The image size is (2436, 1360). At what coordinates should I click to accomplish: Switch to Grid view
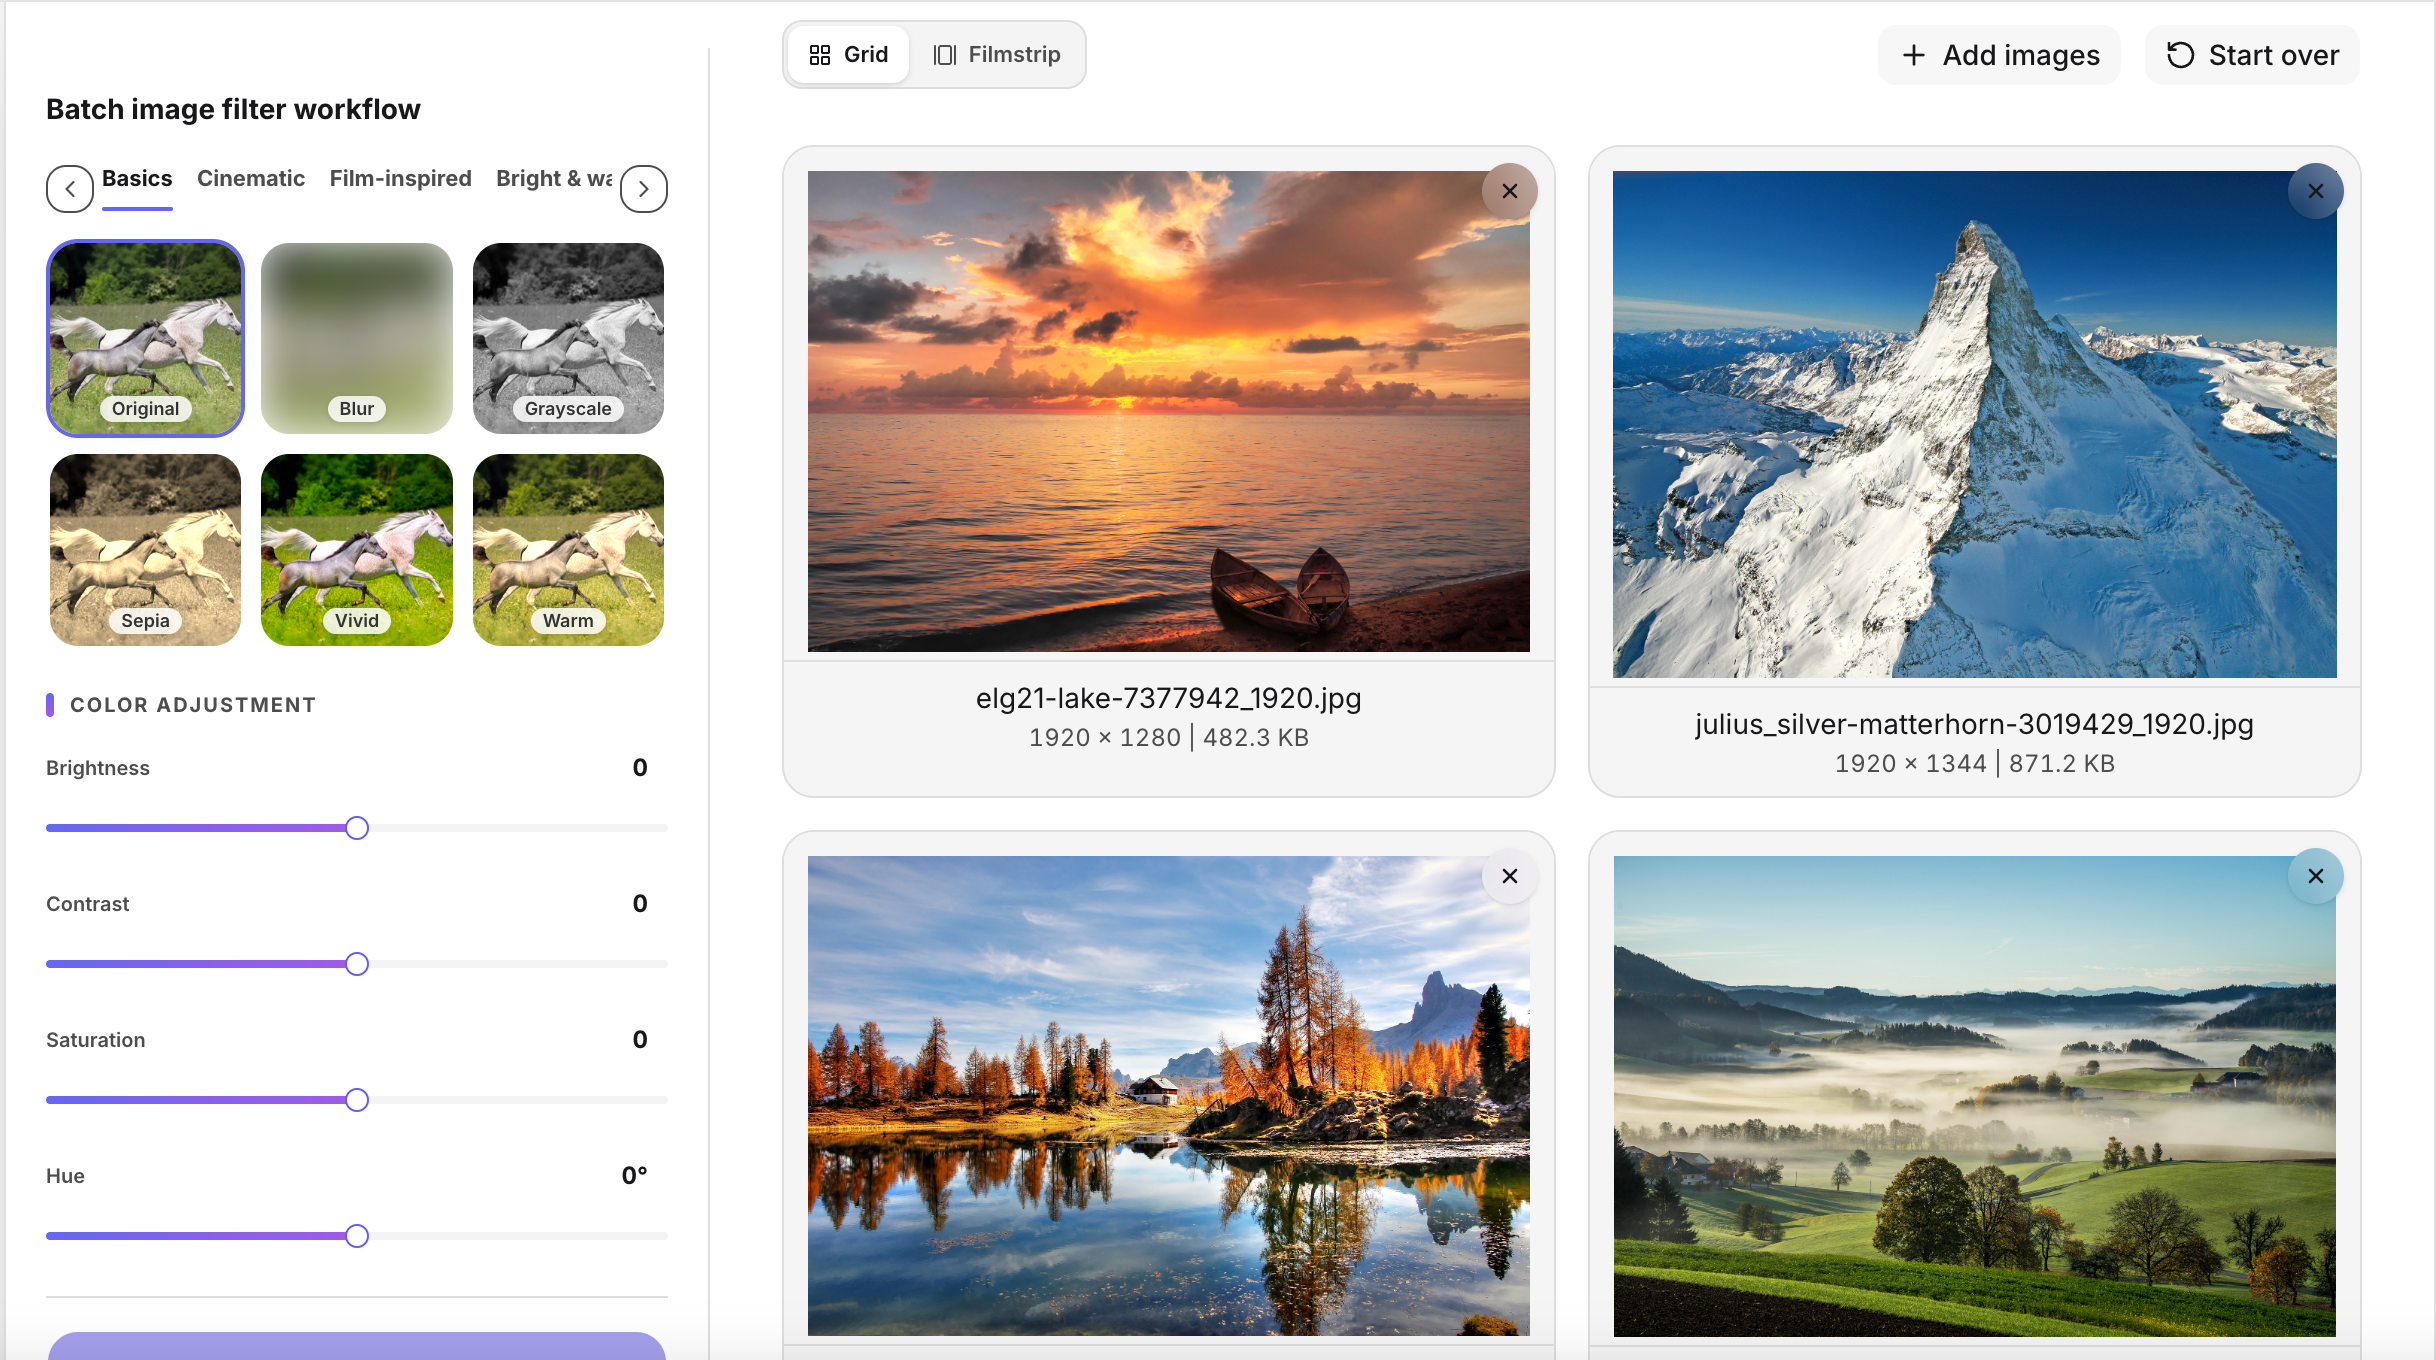tap(848, 54)
